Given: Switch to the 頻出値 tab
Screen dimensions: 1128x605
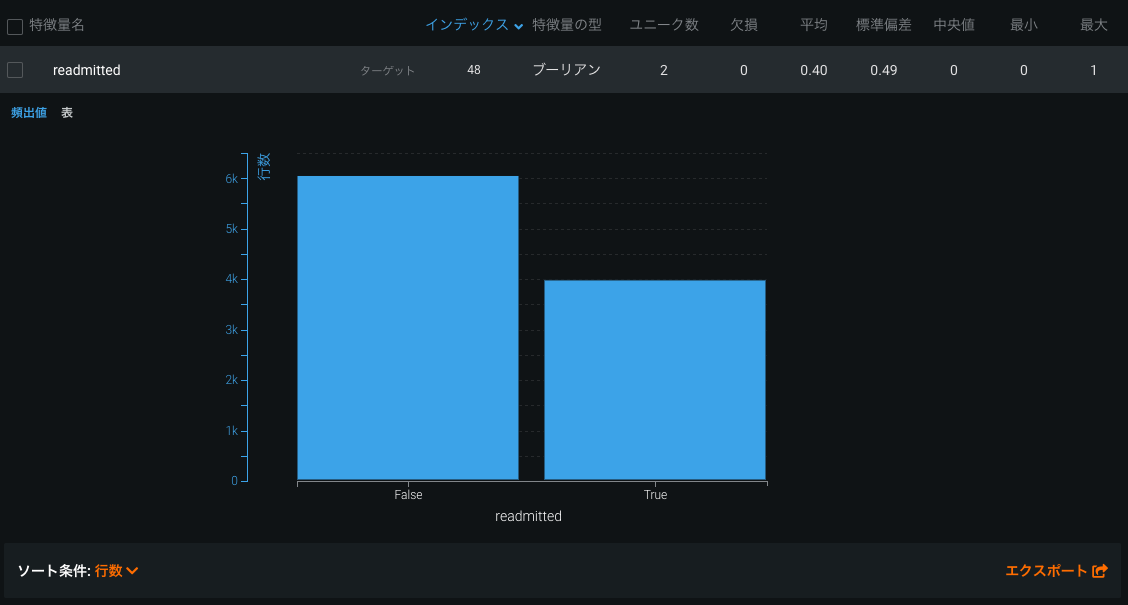Looking at the screenshot, I should coord(29,113).
